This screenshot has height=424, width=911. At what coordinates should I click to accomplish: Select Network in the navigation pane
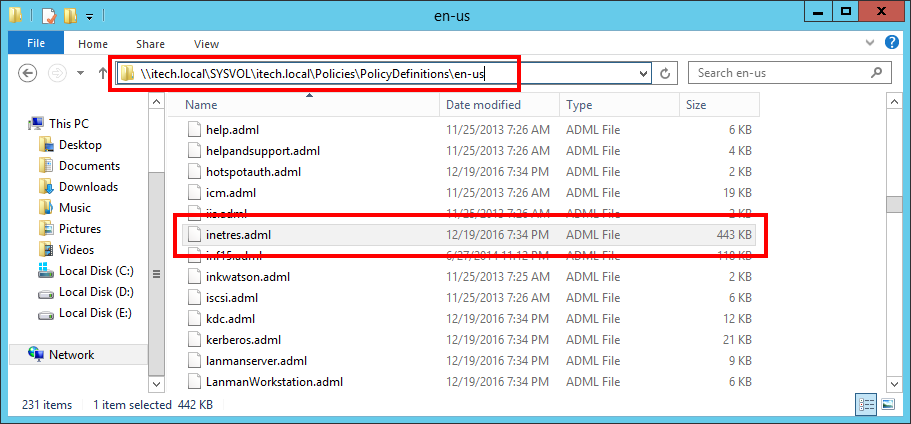click(71, 354)
